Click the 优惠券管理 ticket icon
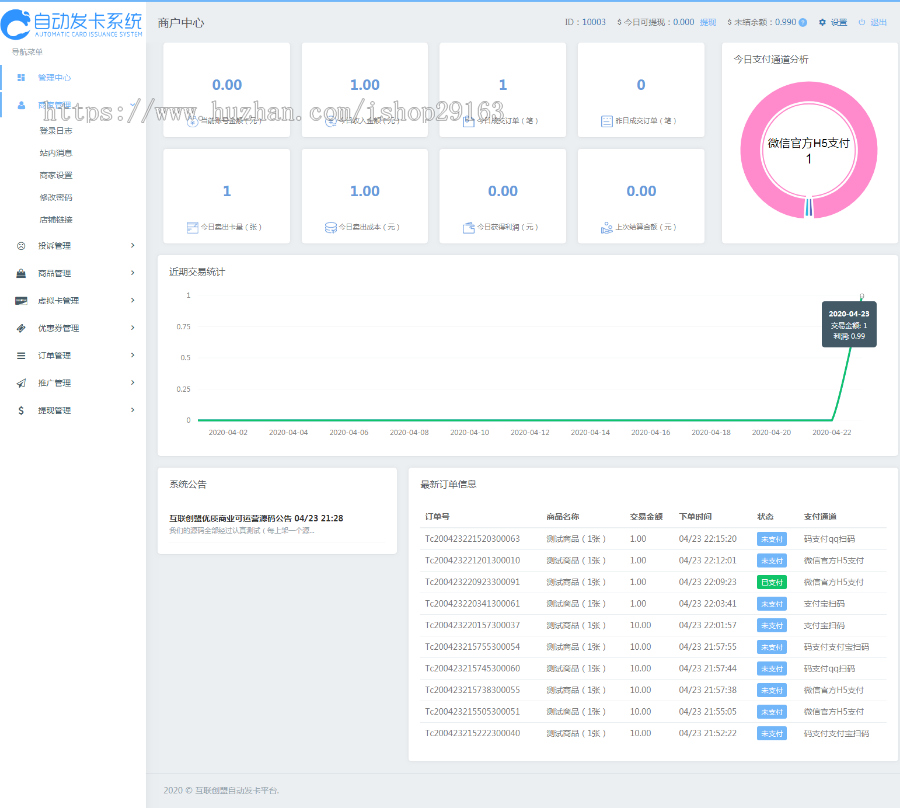The height and width of the screenshot is (808, 900). coord(21,328)
